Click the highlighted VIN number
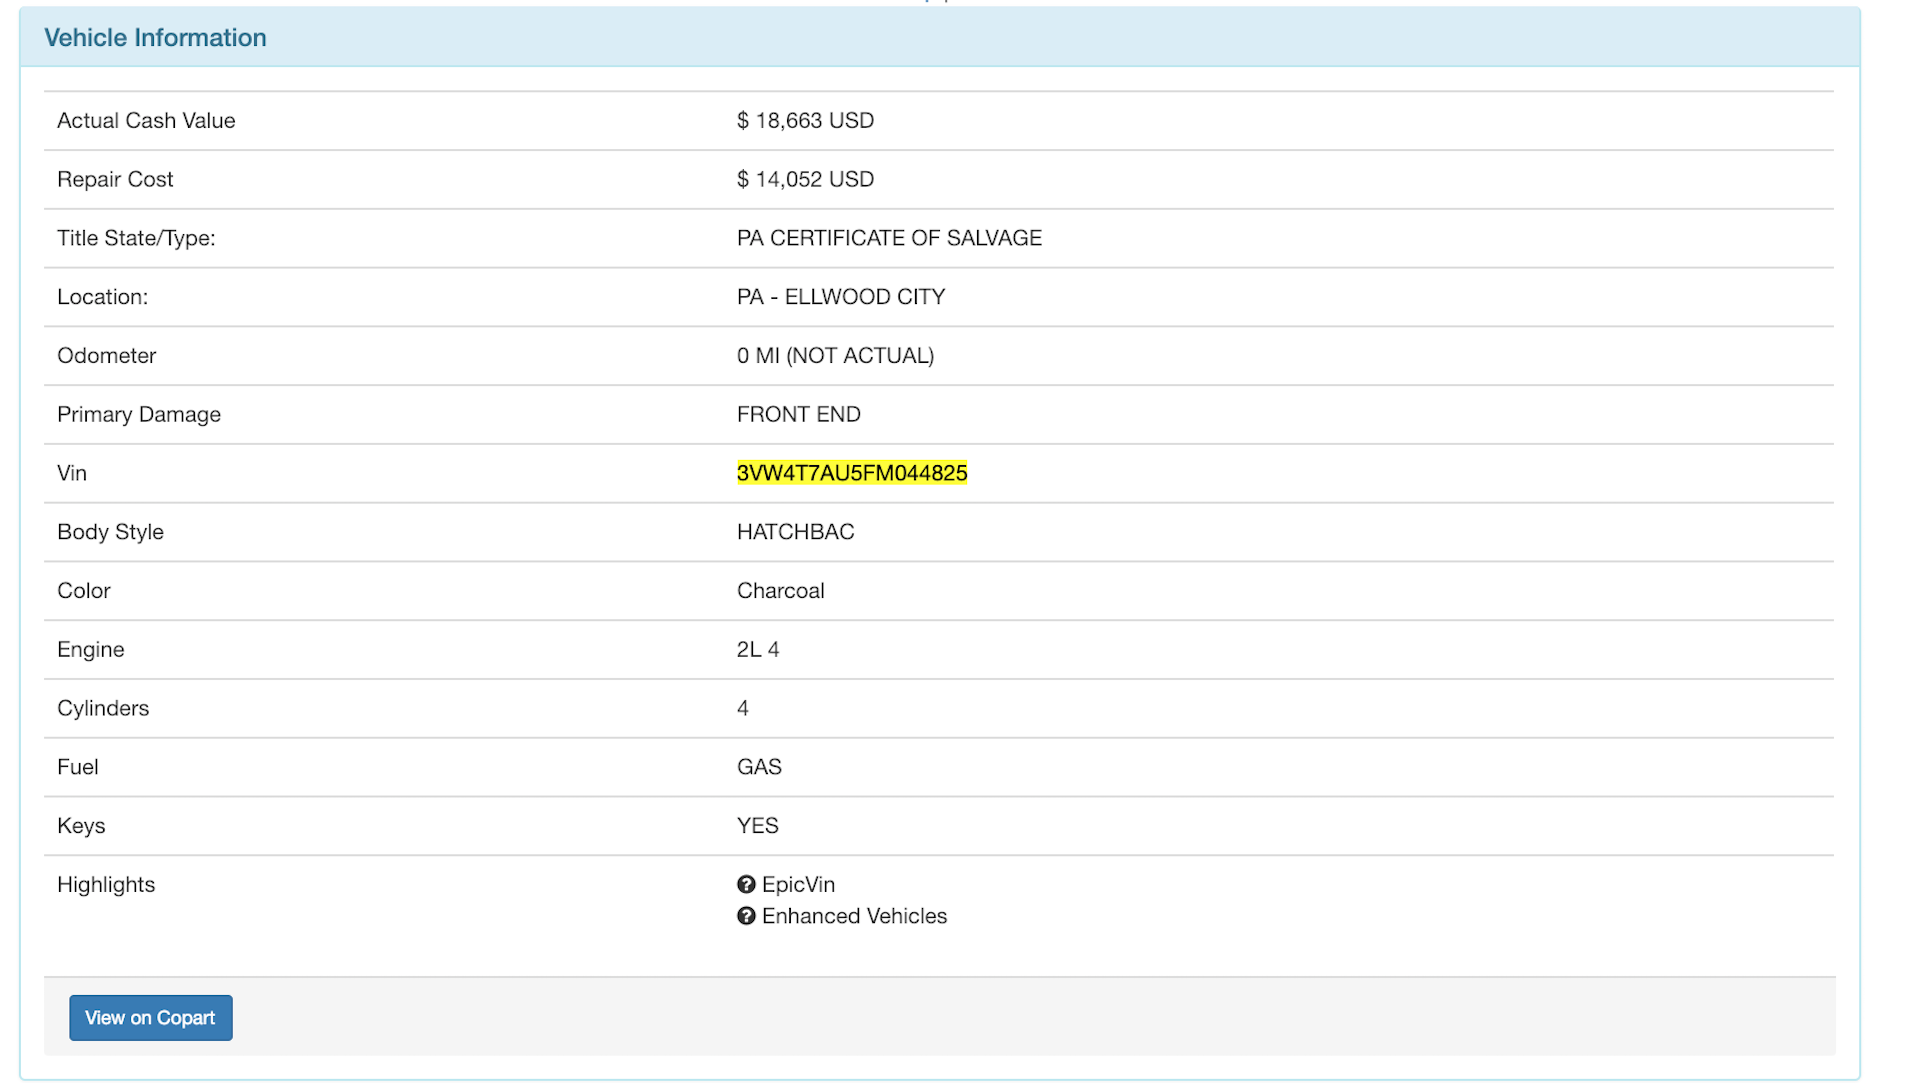 tap(852, 473)
